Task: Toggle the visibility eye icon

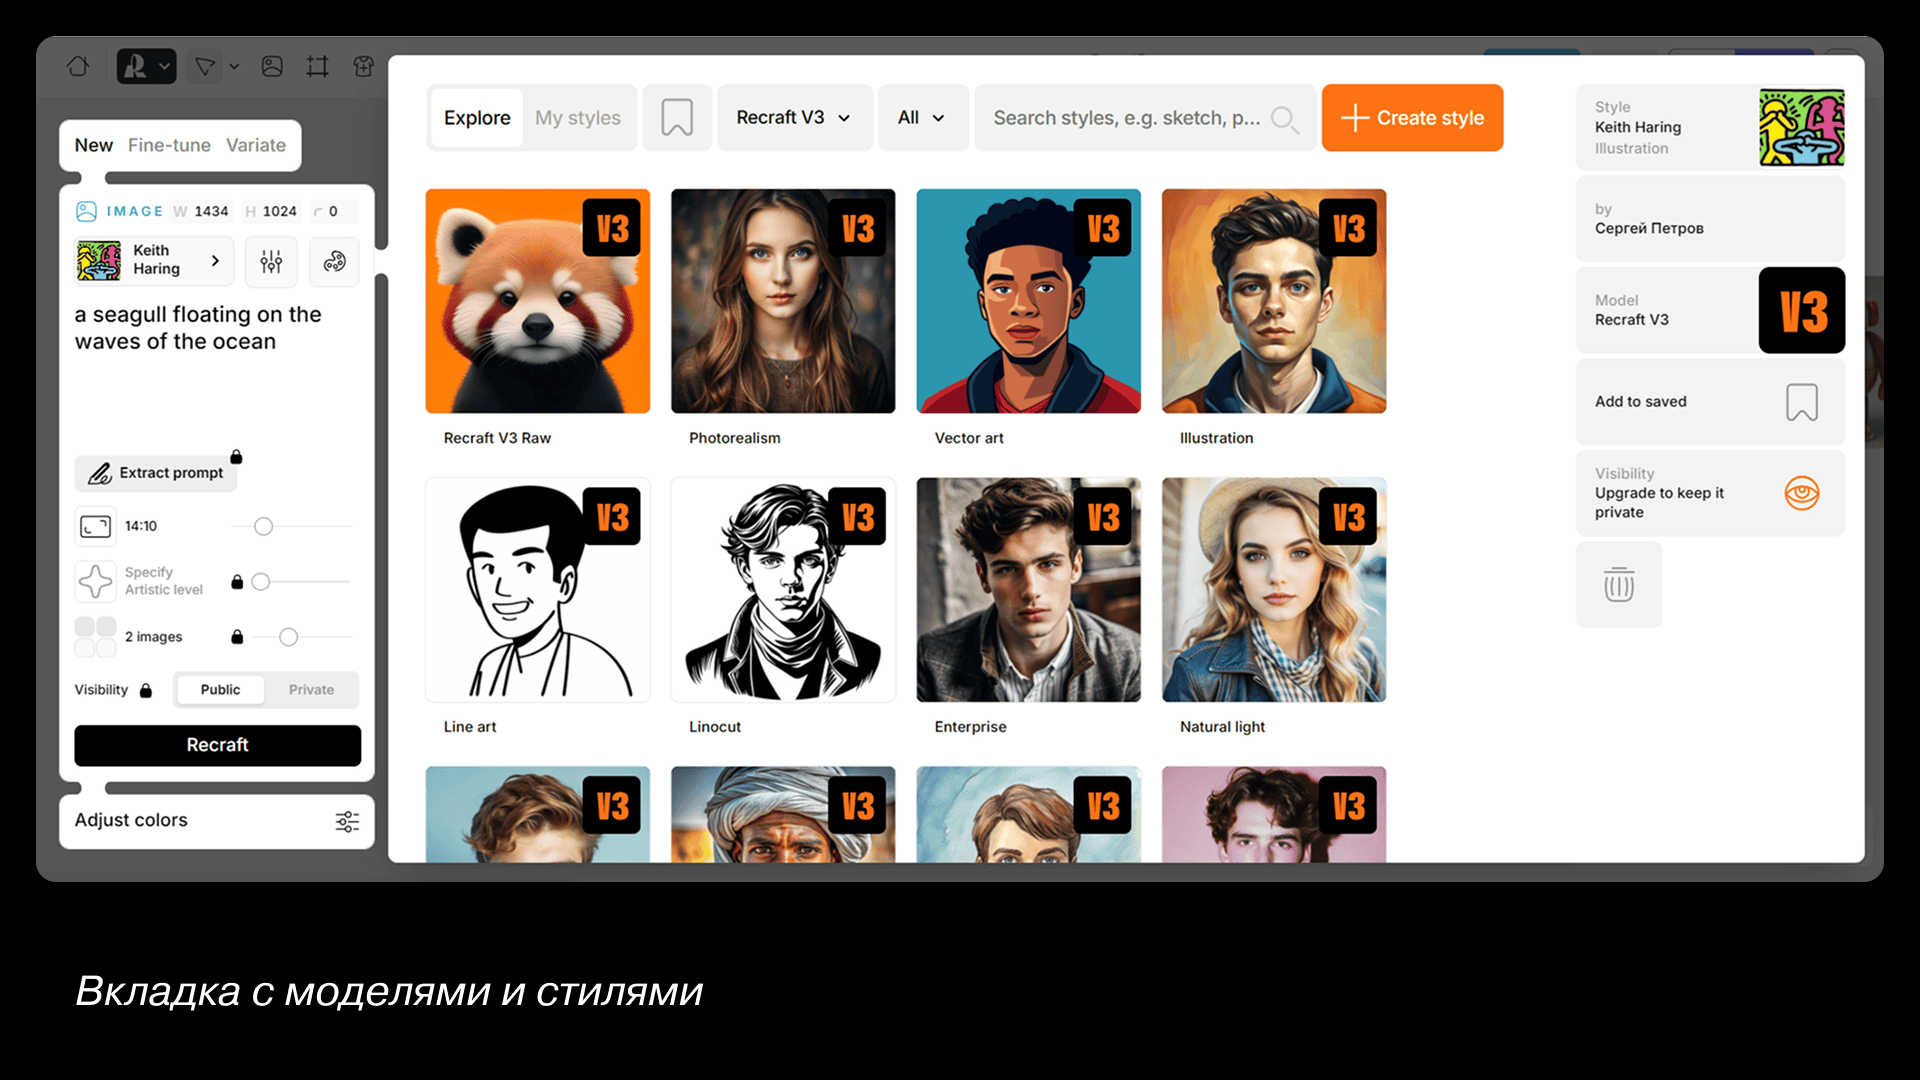Action: (1802, 493)
